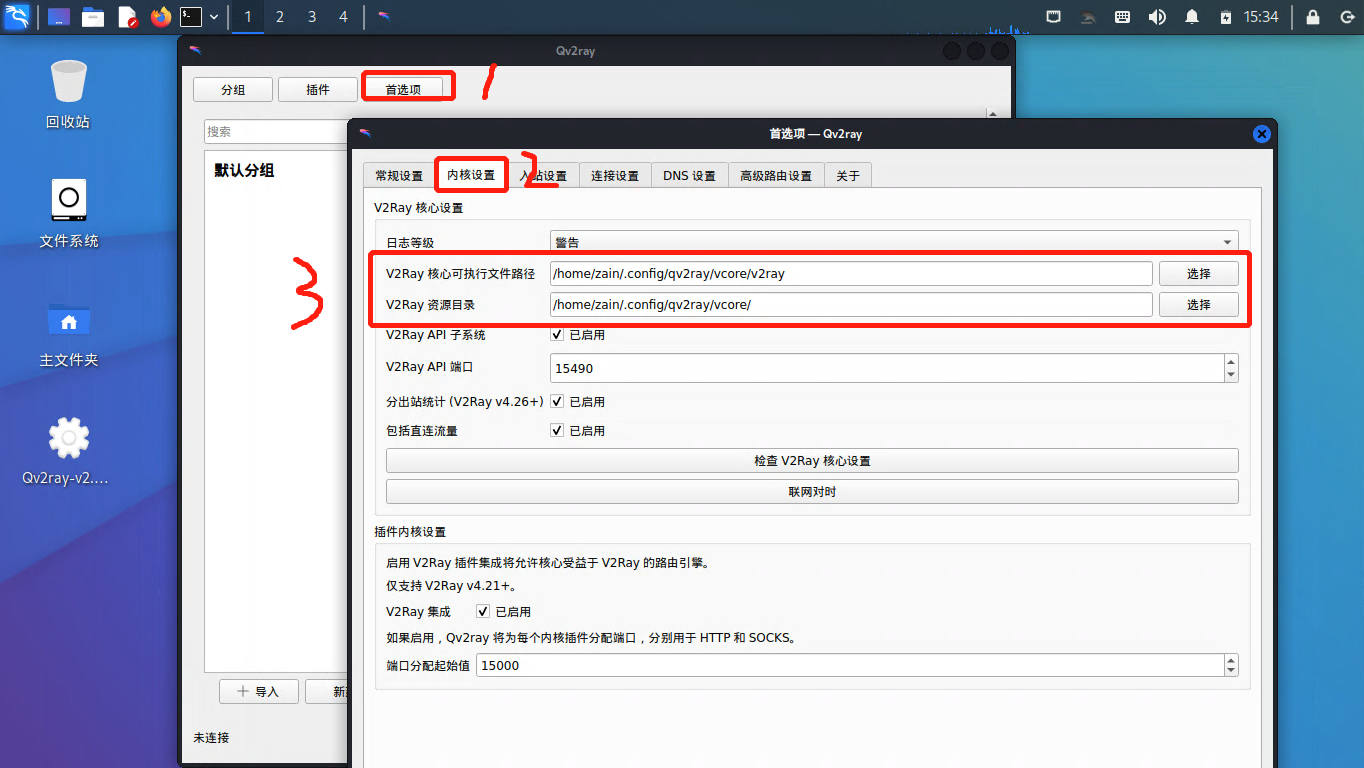Open the keyboard layout tray icon
Screen dimensions: 1364x768
point(1122,17)
